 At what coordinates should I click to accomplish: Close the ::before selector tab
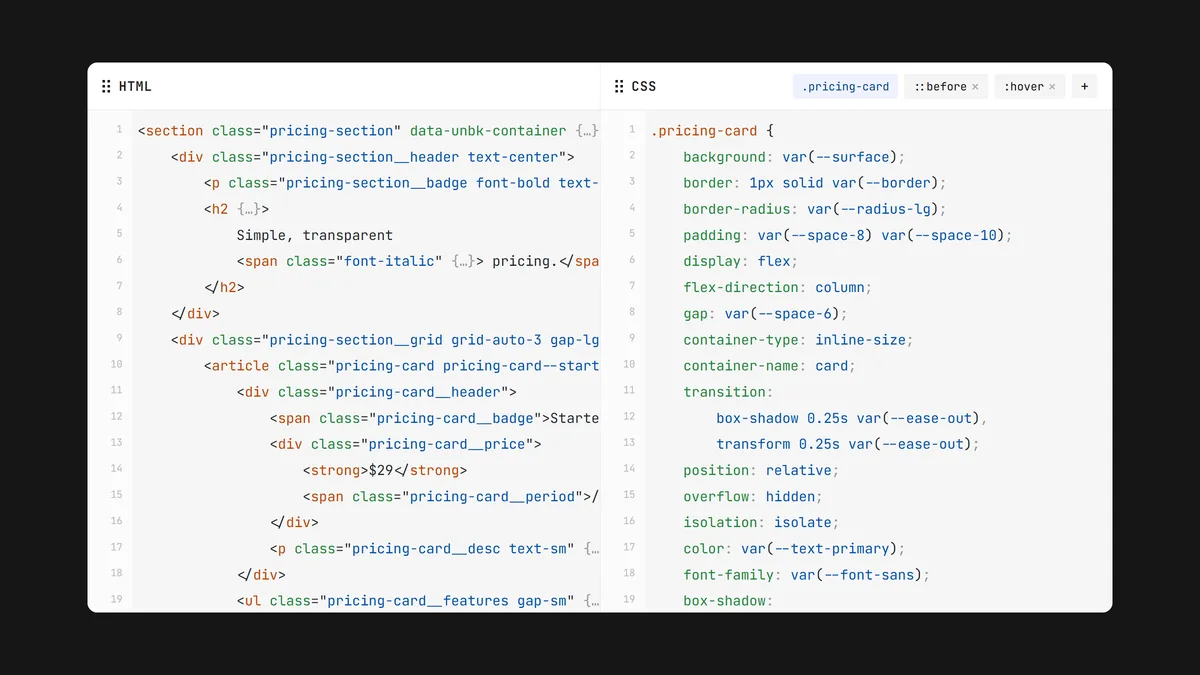[x=975, y=87]
